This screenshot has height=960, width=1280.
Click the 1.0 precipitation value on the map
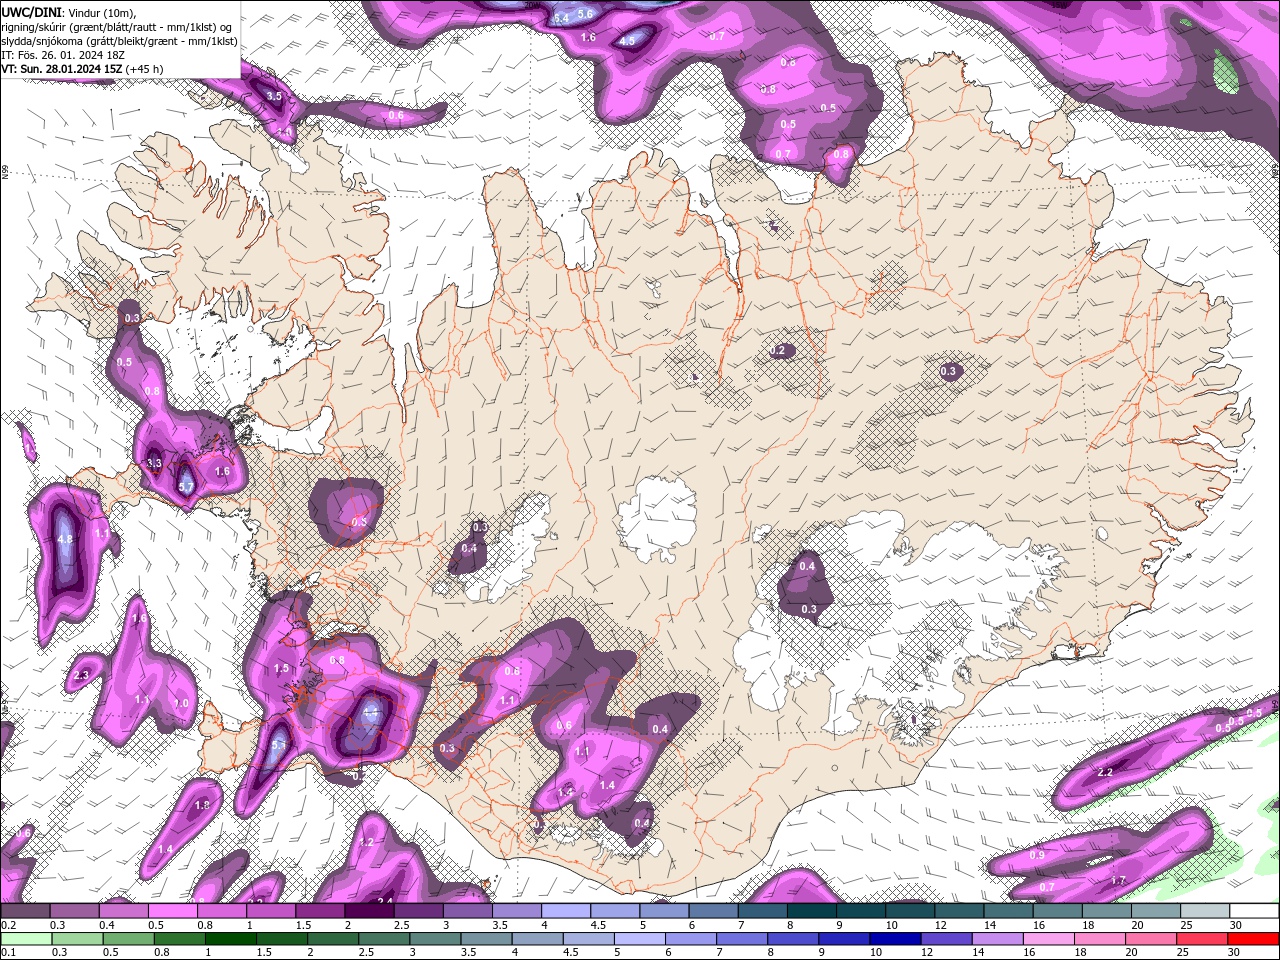[181, 704]
